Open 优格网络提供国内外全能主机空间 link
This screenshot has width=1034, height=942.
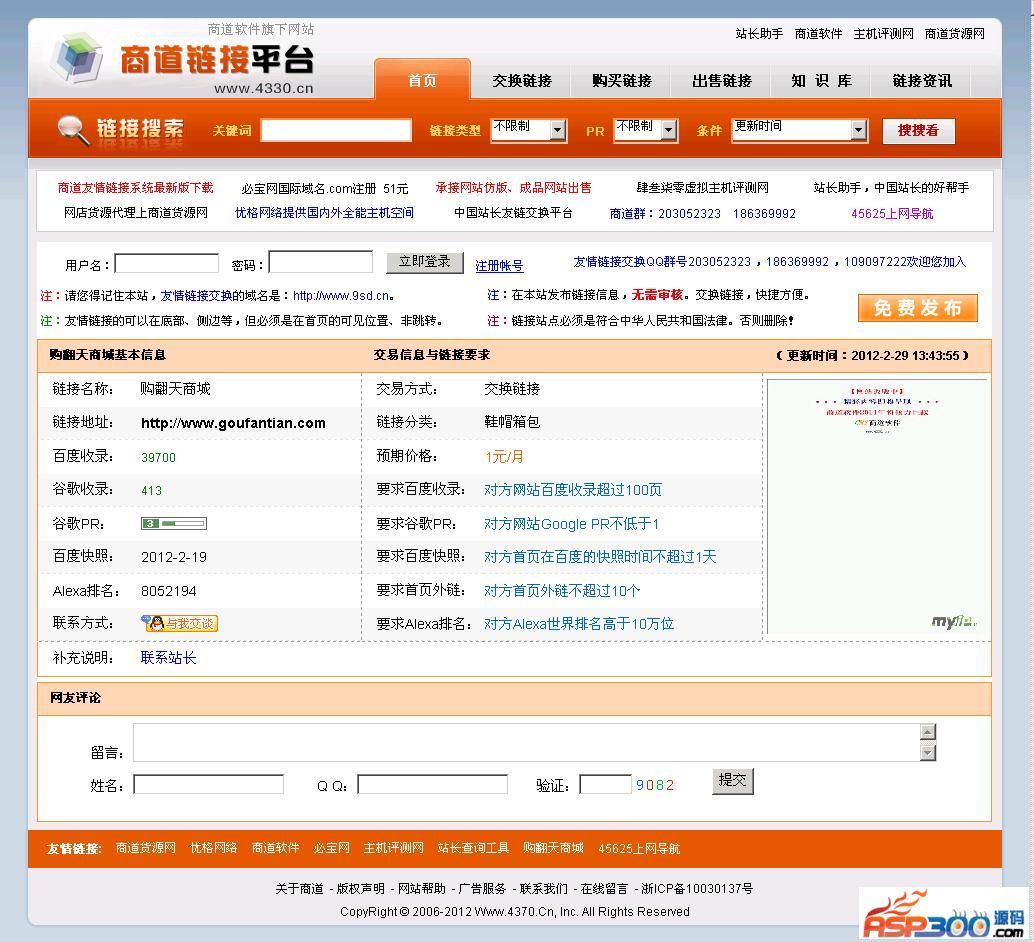324,213
